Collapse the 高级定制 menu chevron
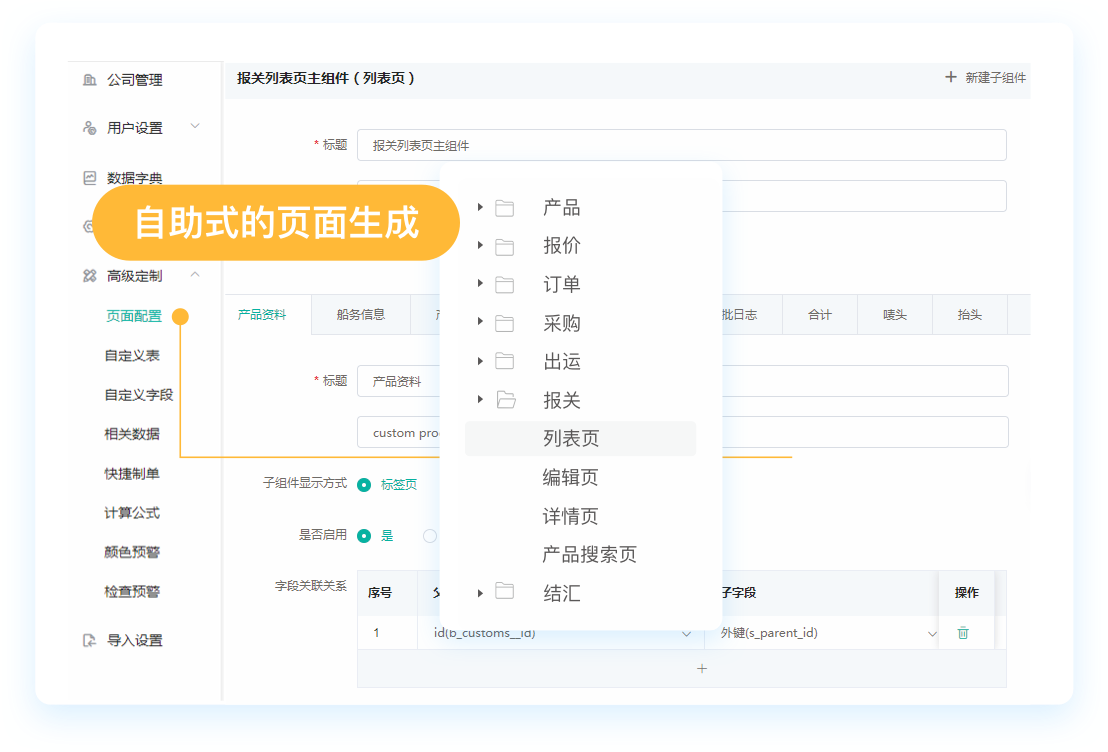The width and height of the screenshot is (1108, 752). pos(195,274)
